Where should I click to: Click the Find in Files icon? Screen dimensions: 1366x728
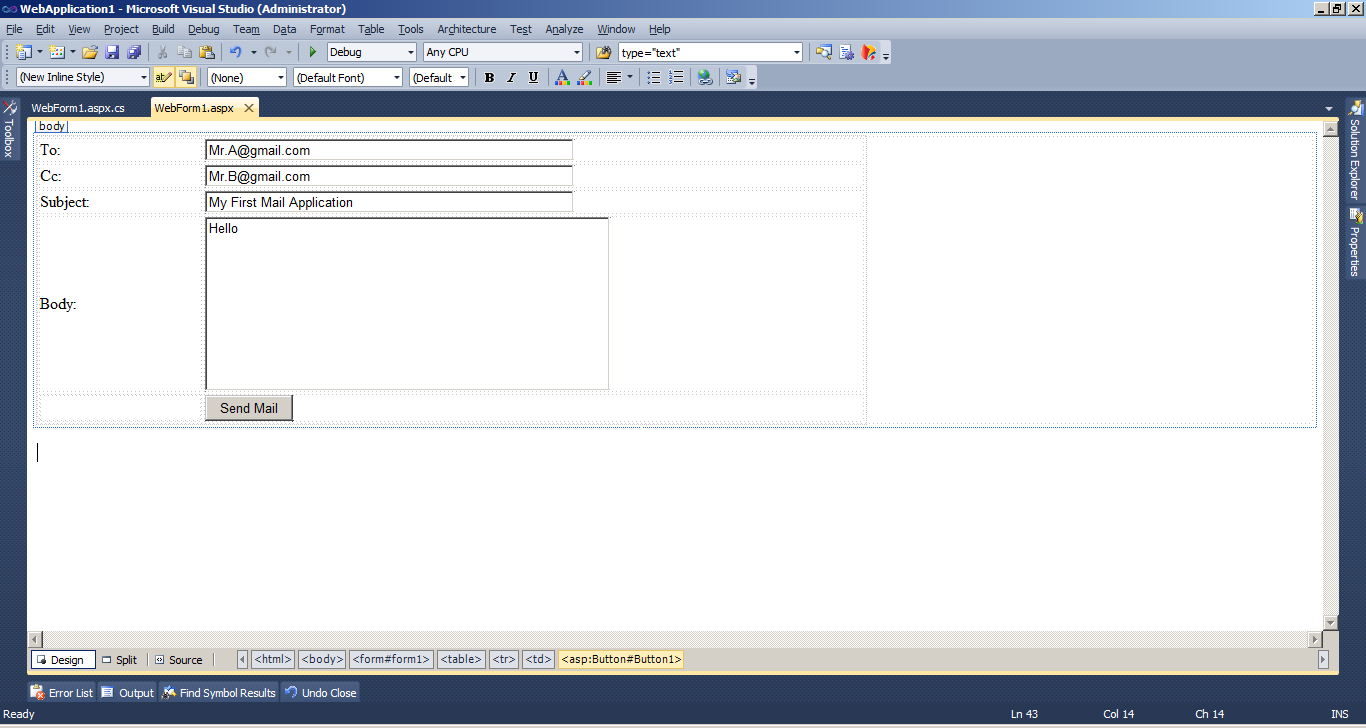(x=603, y=52)
